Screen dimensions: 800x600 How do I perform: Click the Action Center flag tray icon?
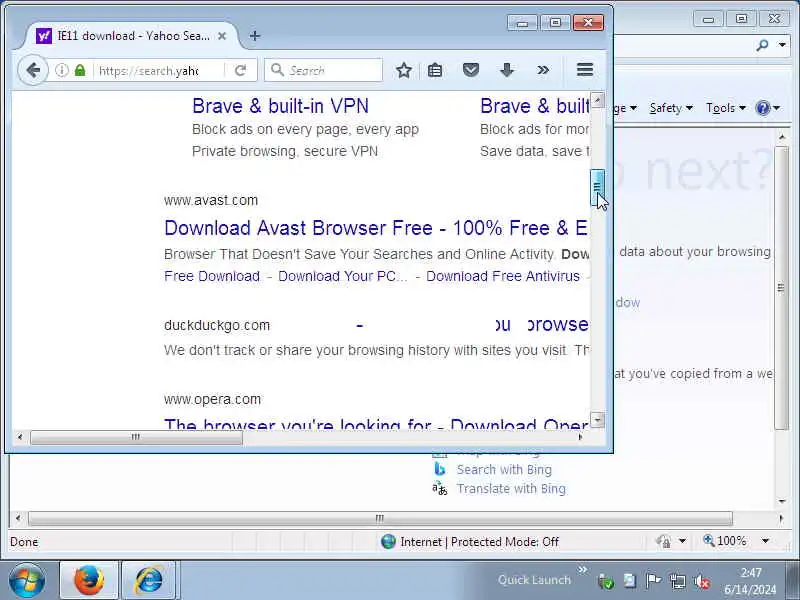(653, 581)
